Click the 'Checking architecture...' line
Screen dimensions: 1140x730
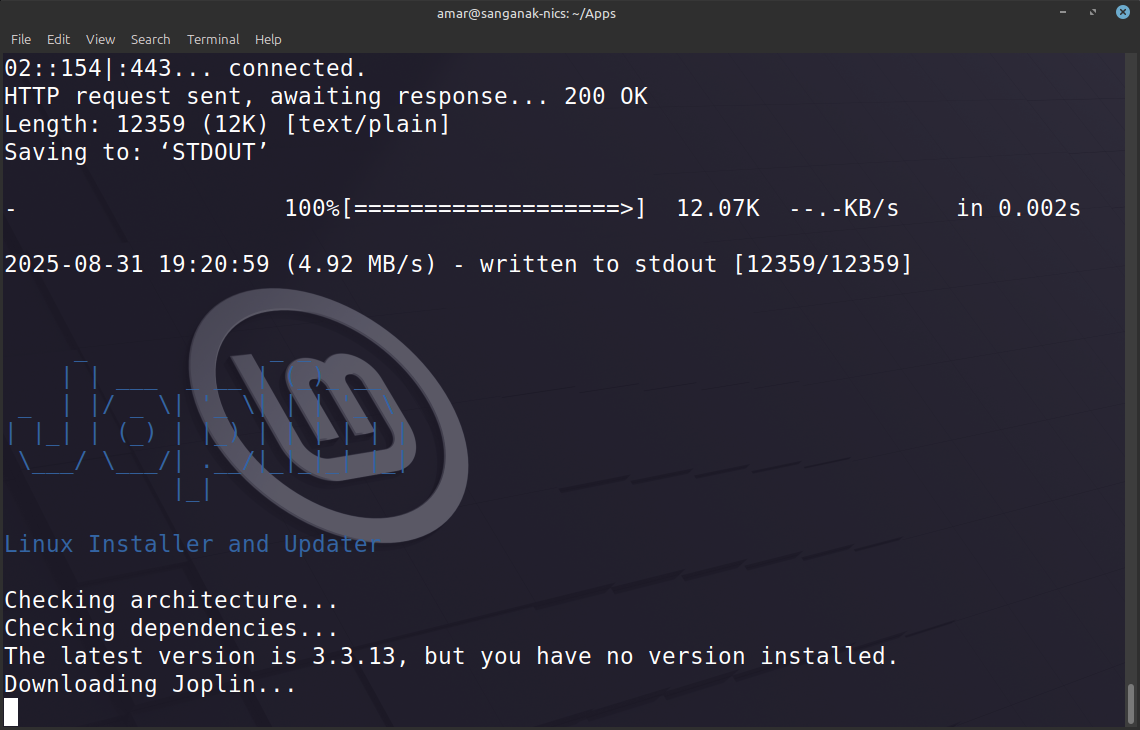172,600
